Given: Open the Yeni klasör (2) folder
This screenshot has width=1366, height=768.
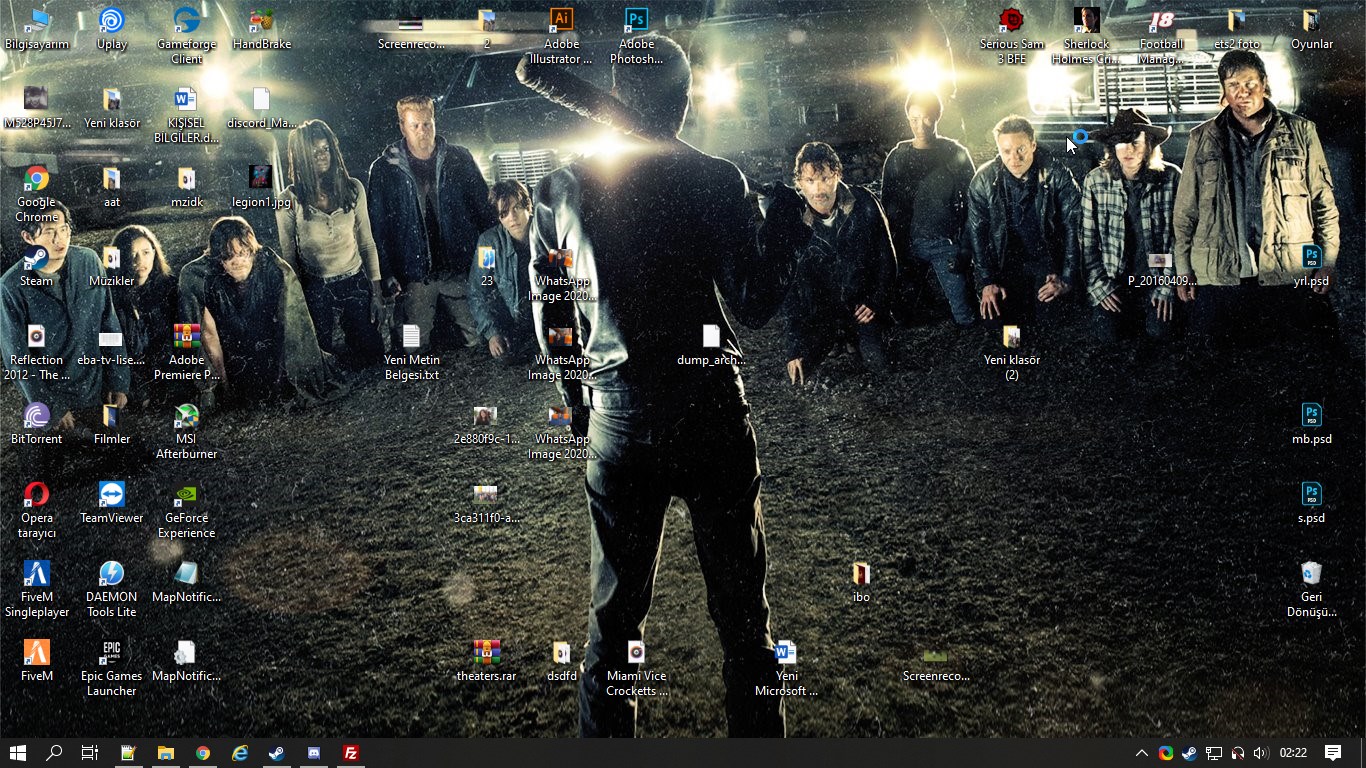Looking at the screenshot, I should click(1012, 352).
